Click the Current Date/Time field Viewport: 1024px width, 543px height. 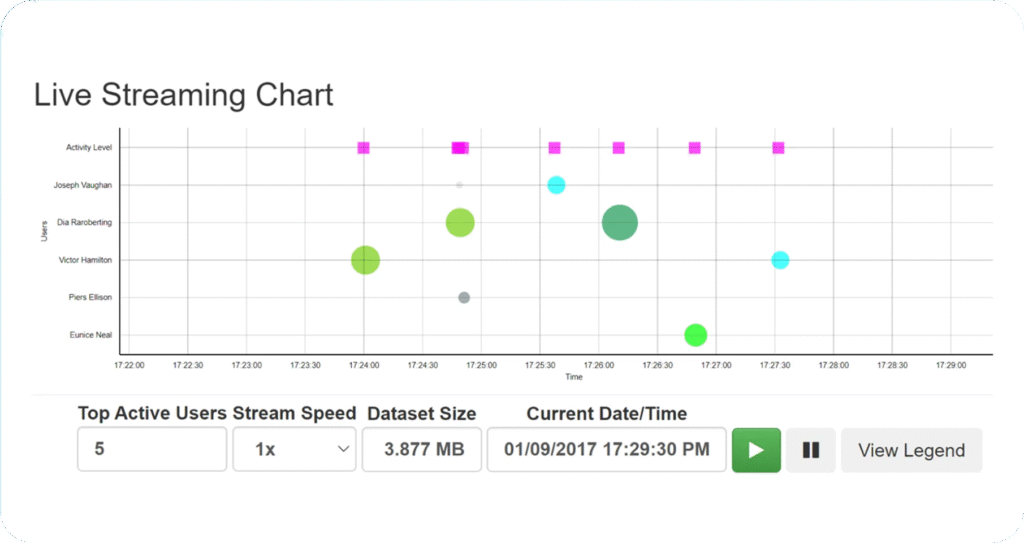pyautogui.click(x=606, y=450)
